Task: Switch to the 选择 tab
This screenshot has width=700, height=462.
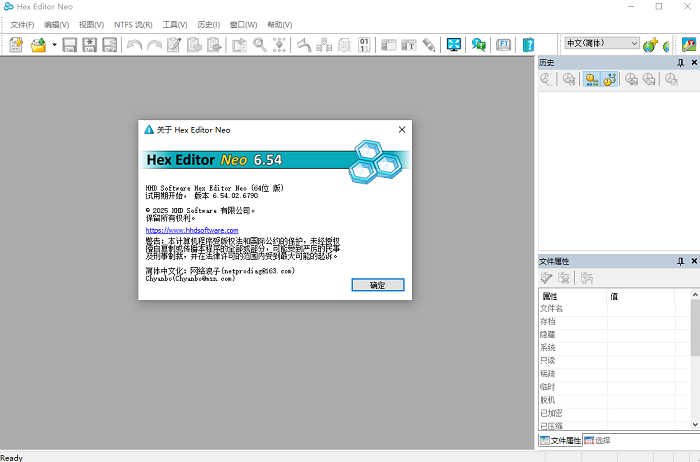Action: [x=597, y=440]
